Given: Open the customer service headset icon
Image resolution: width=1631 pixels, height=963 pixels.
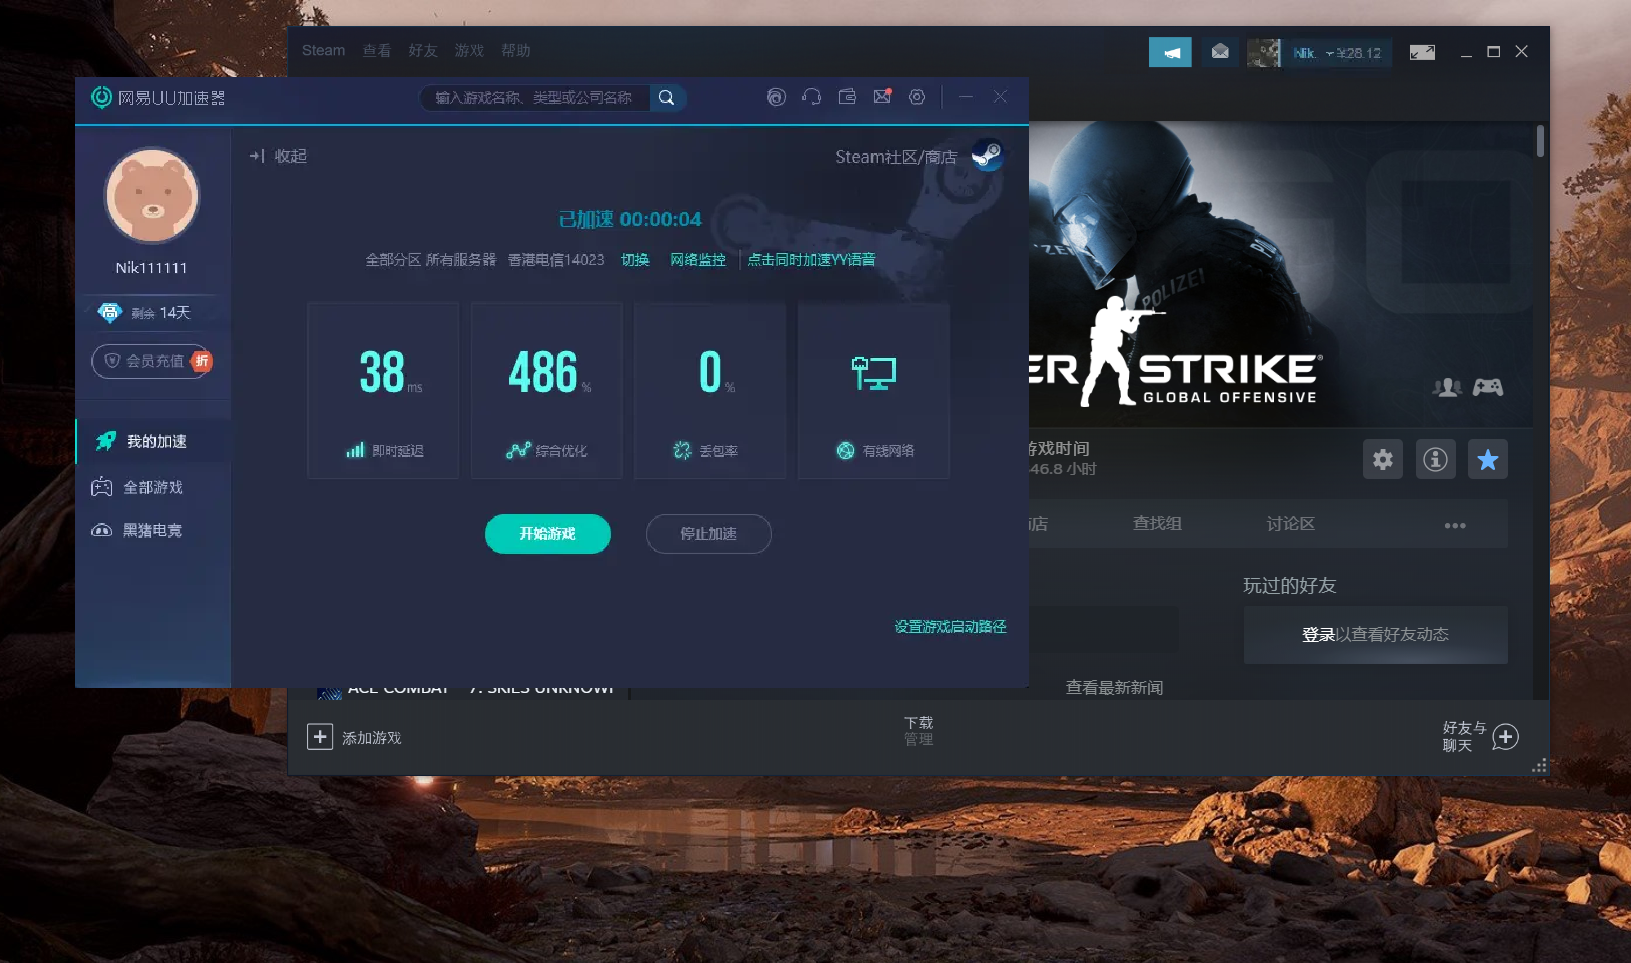Looking at the screenshot, I should point(812,97).
